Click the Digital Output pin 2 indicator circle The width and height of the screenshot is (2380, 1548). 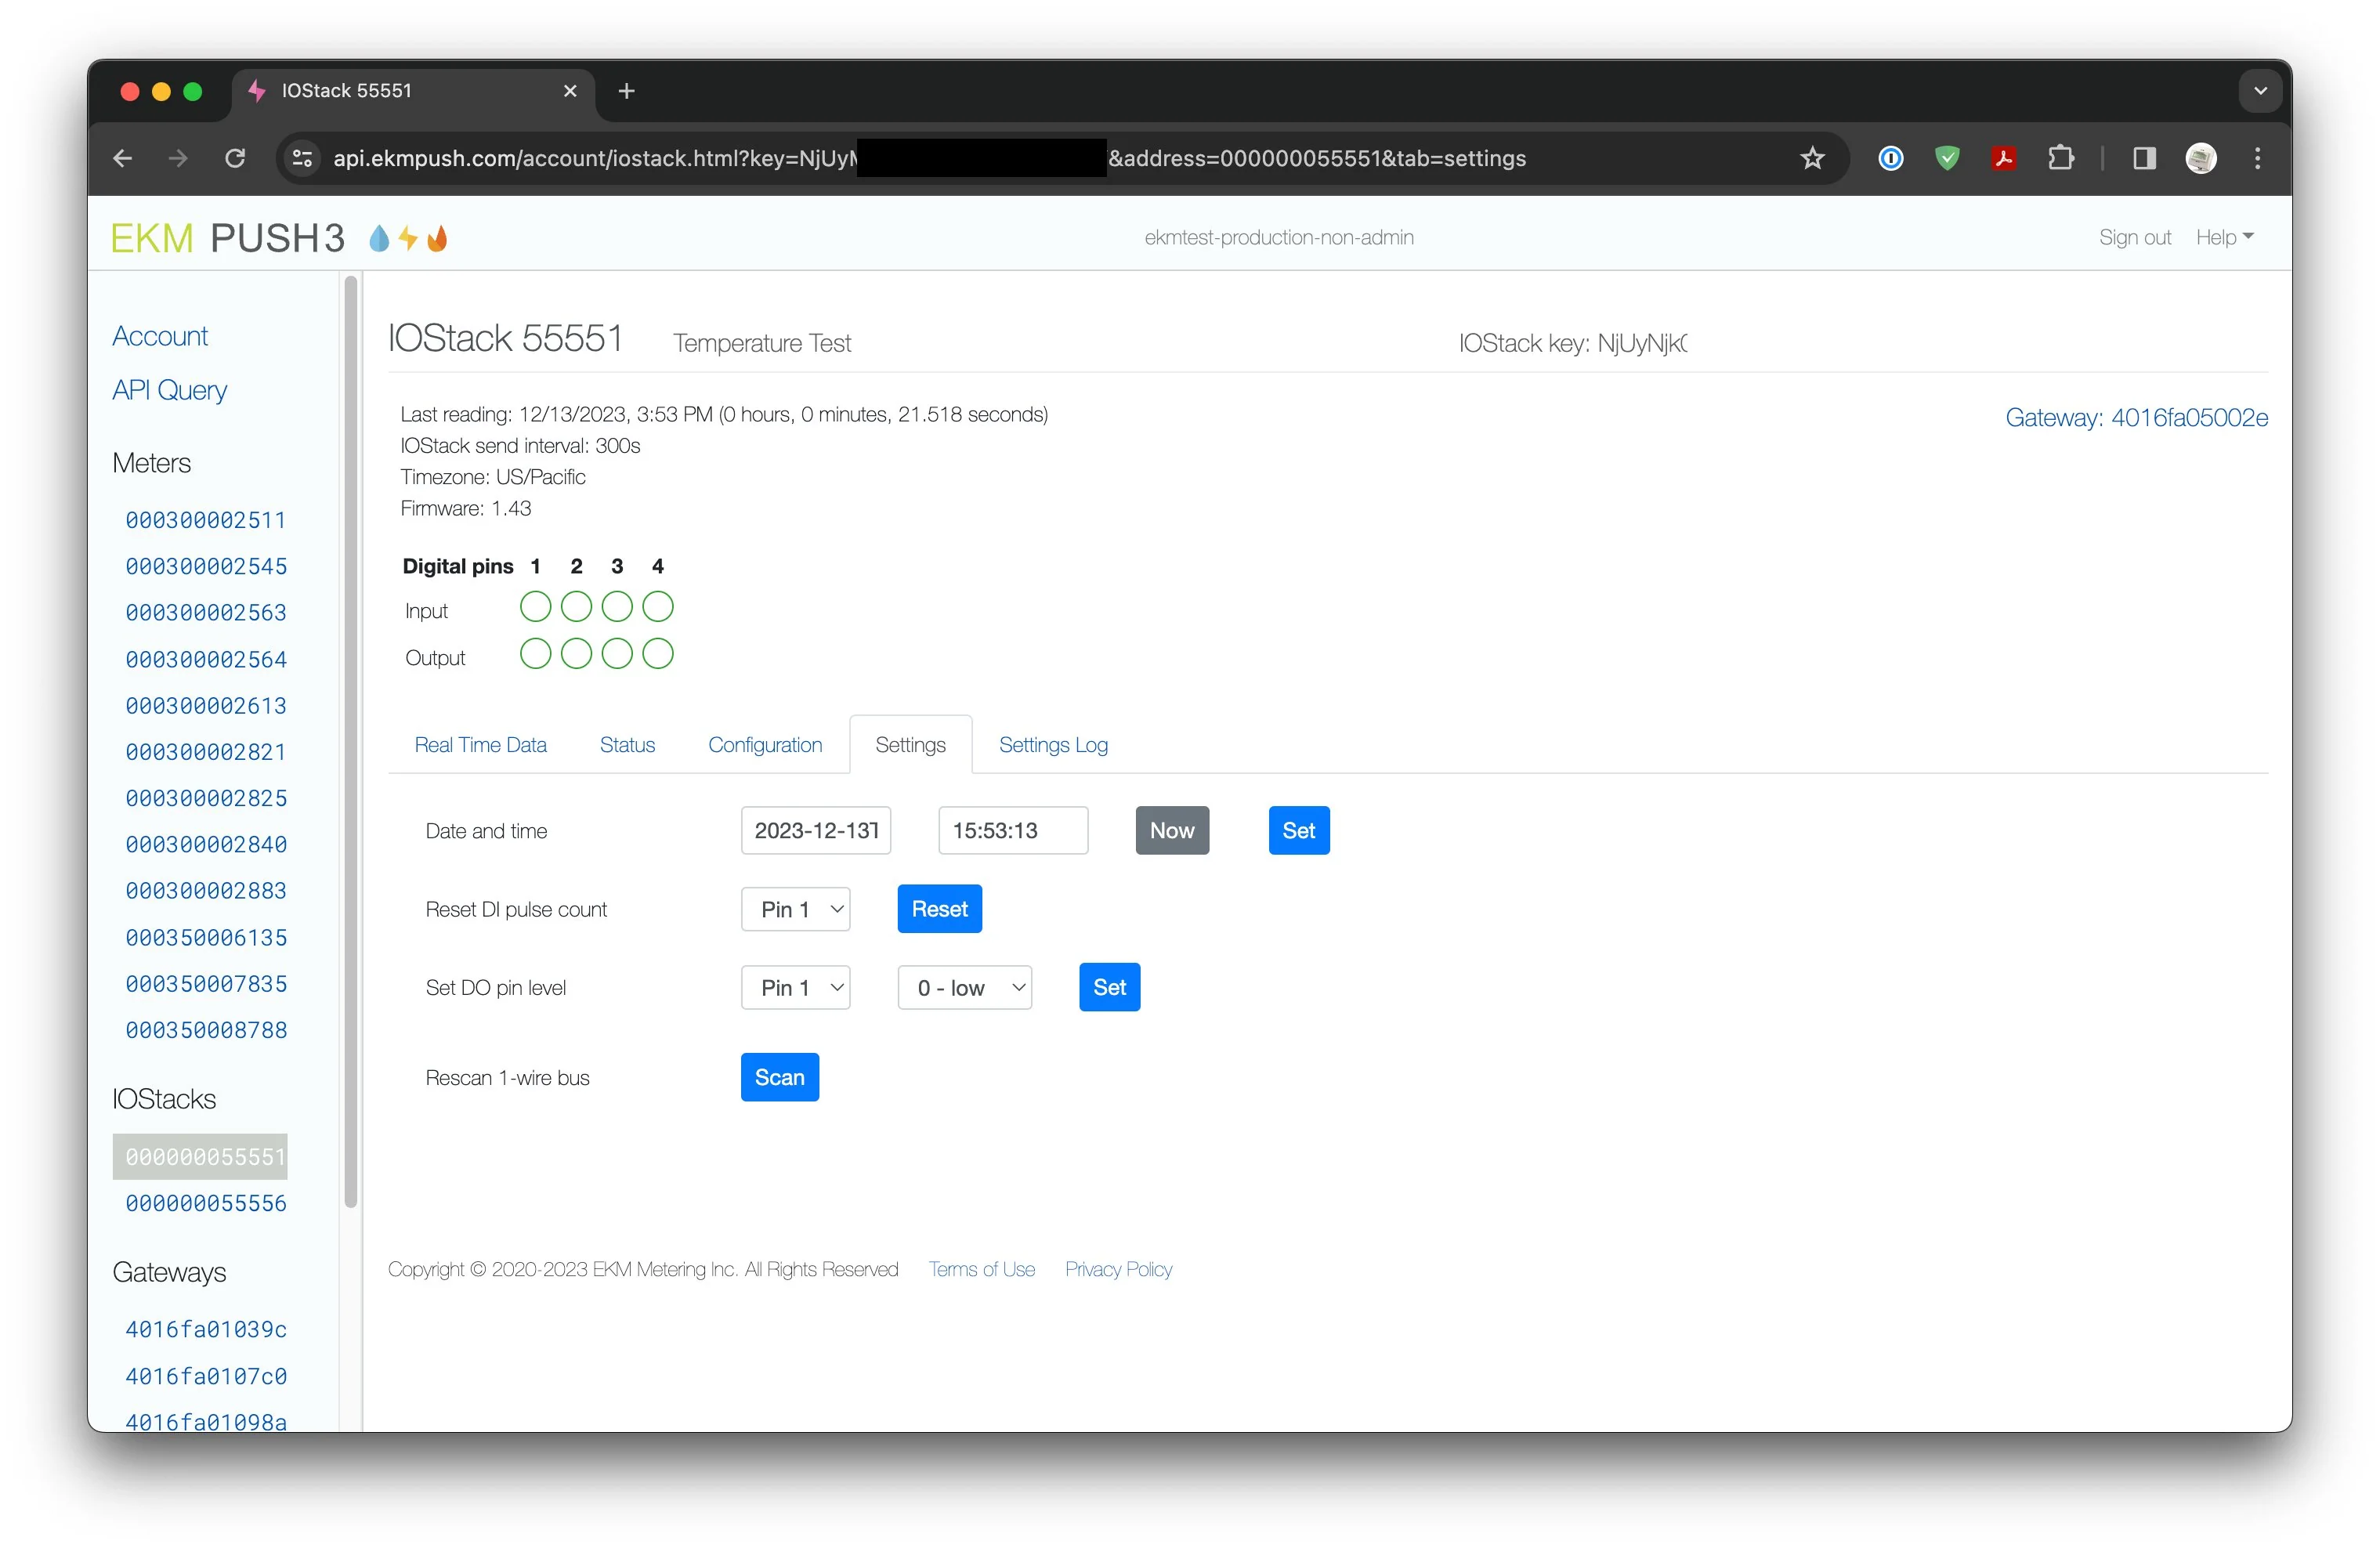[x=576, y=654]
